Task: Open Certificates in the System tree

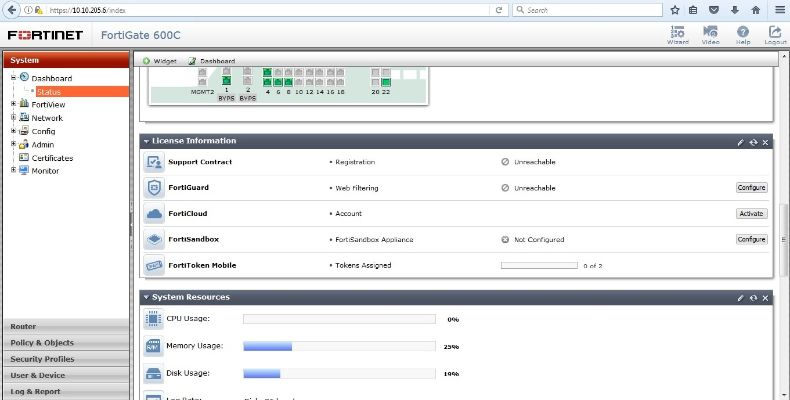Action: coord(52,158)
